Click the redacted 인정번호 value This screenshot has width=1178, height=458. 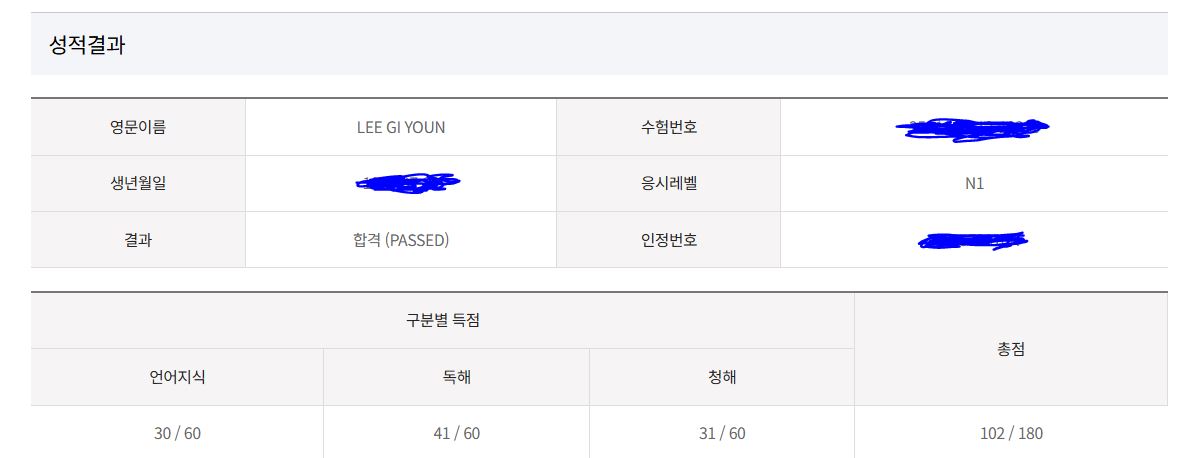point(973,240)
